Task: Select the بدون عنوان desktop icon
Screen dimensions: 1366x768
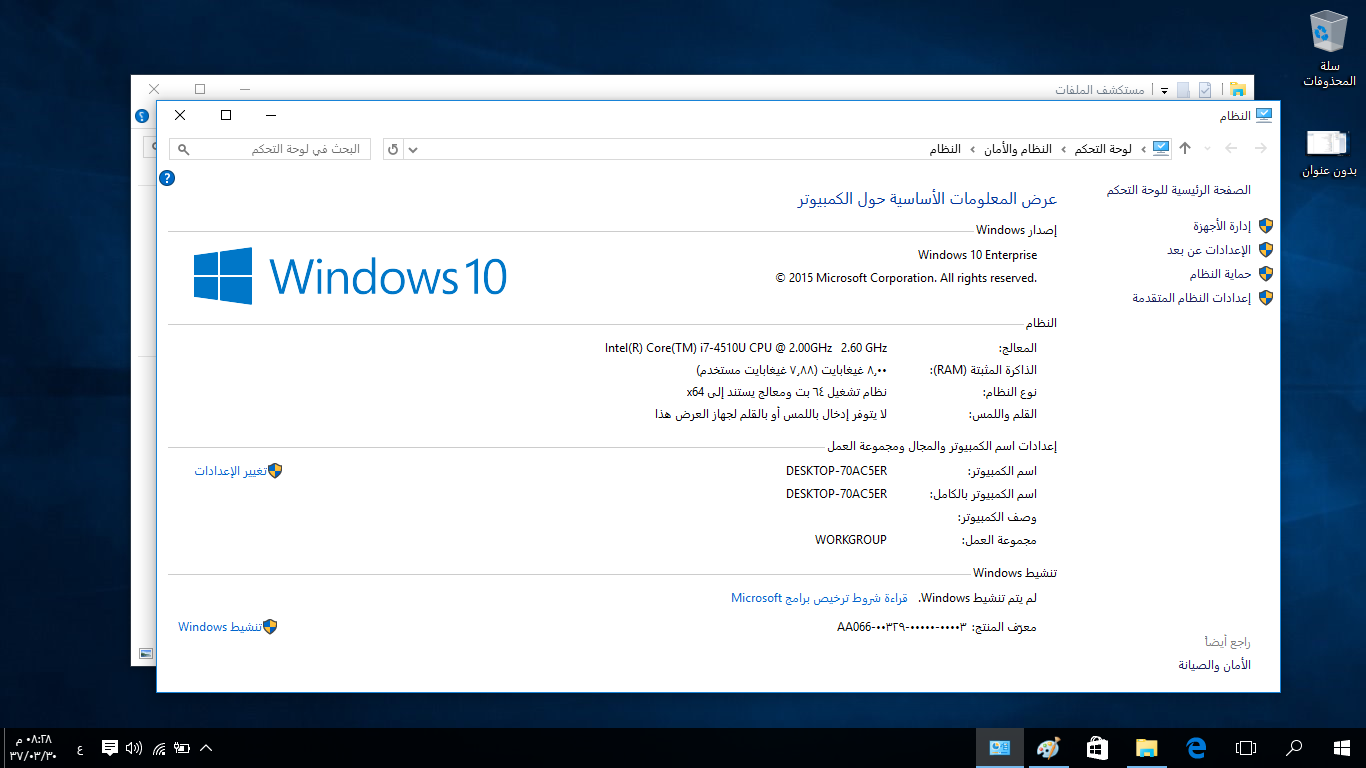Action: (1330, 153)
